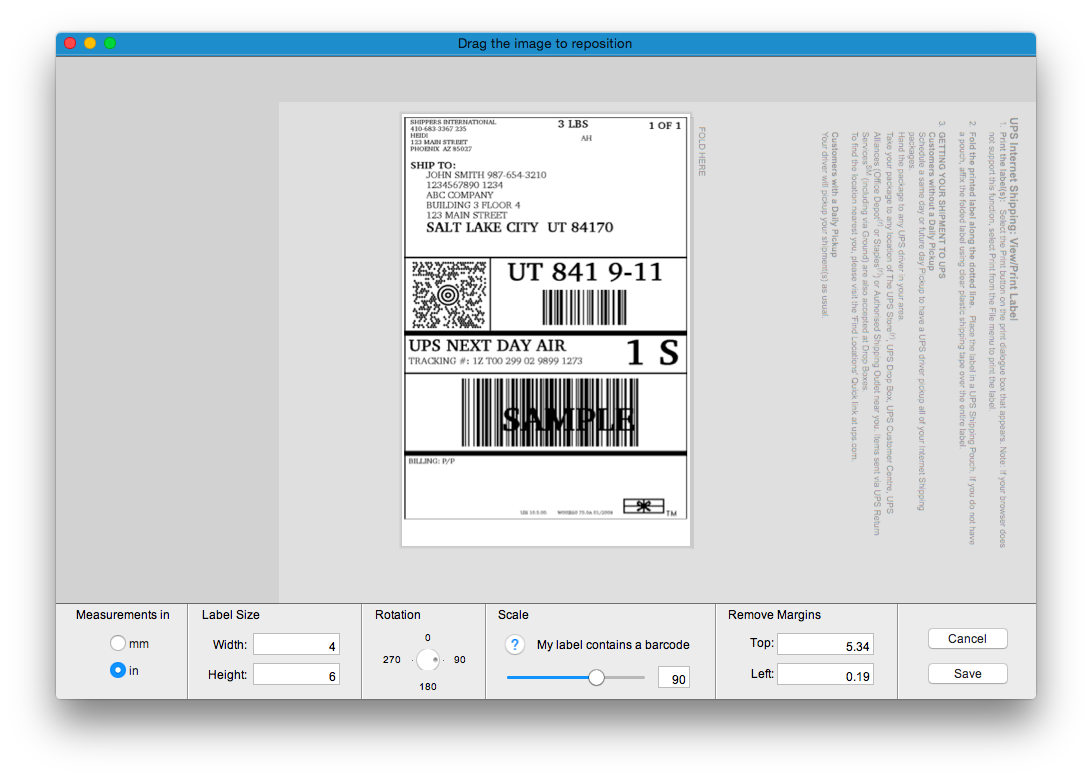Click the Left margin input field
This screenshot has height=779, width=1092.
(825, 675)
